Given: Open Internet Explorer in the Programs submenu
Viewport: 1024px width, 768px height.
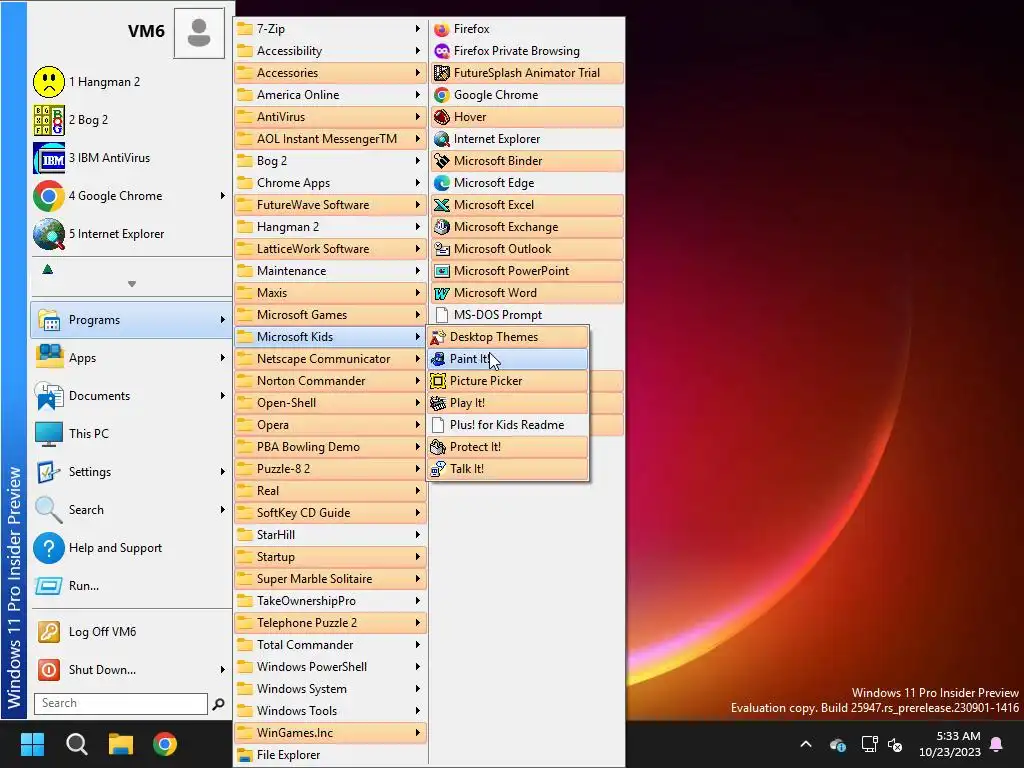Looking at the screenshot, I should 527,138.
